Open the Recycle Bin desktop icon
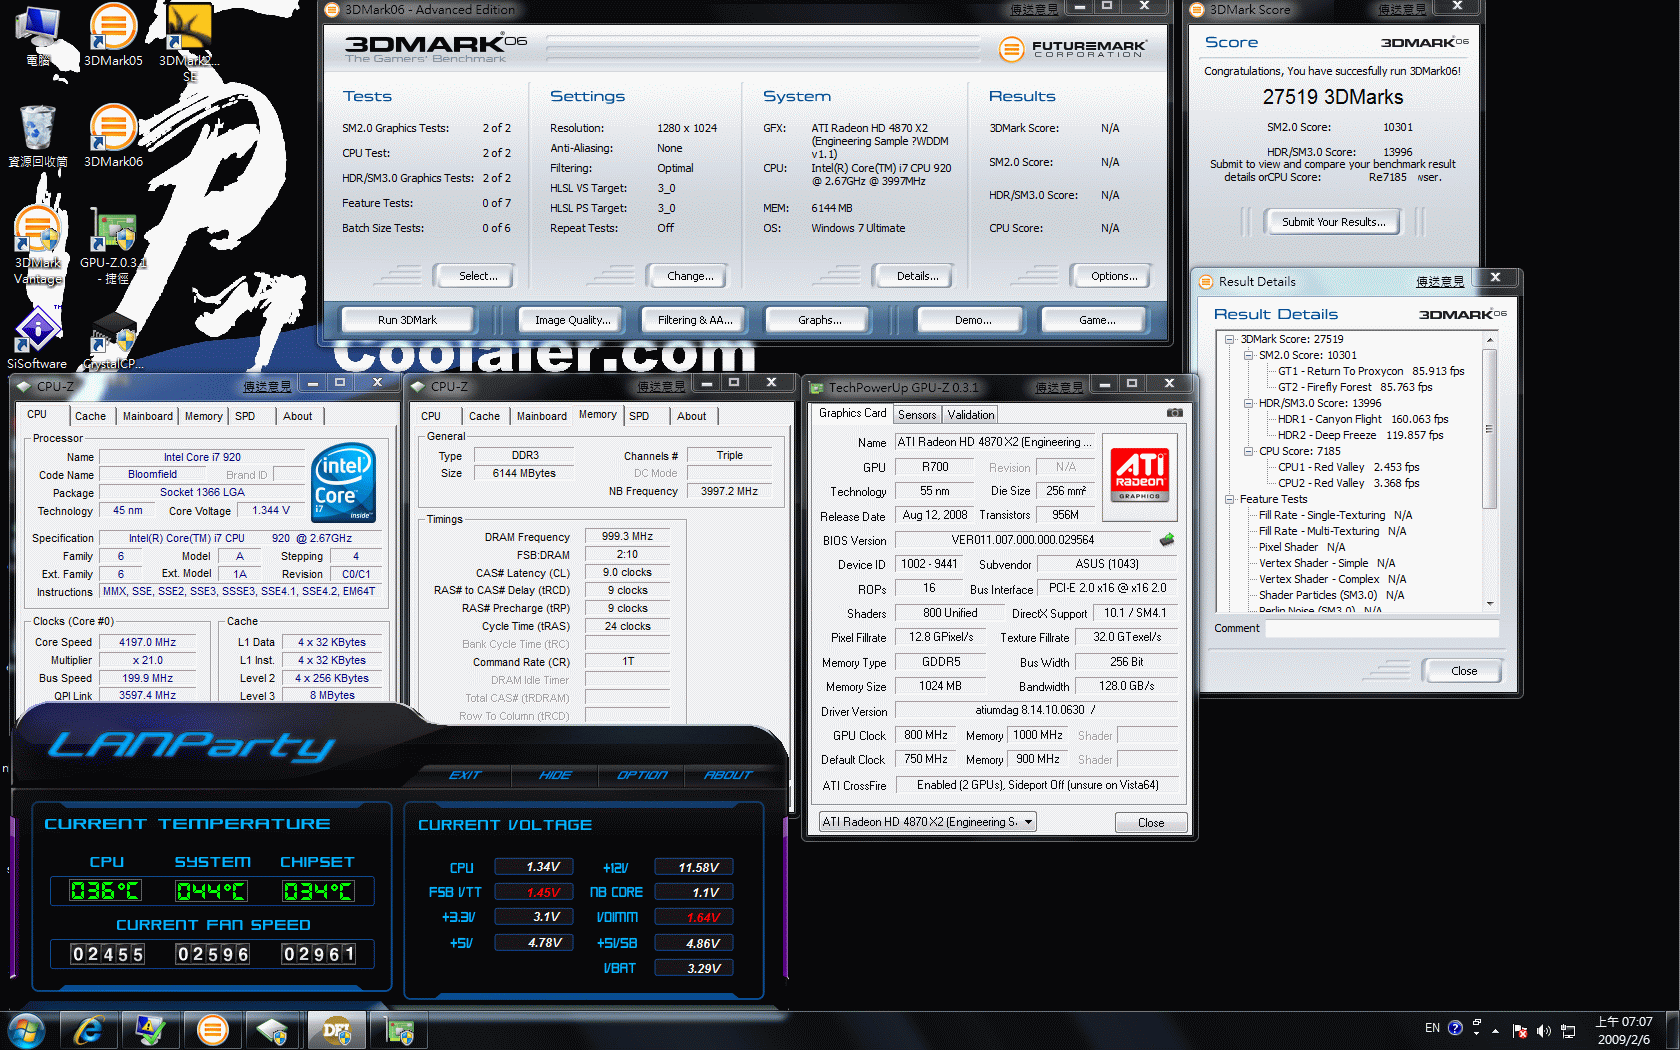The height and width of the screenshot is (1050, 1680). tap(38, 136)
